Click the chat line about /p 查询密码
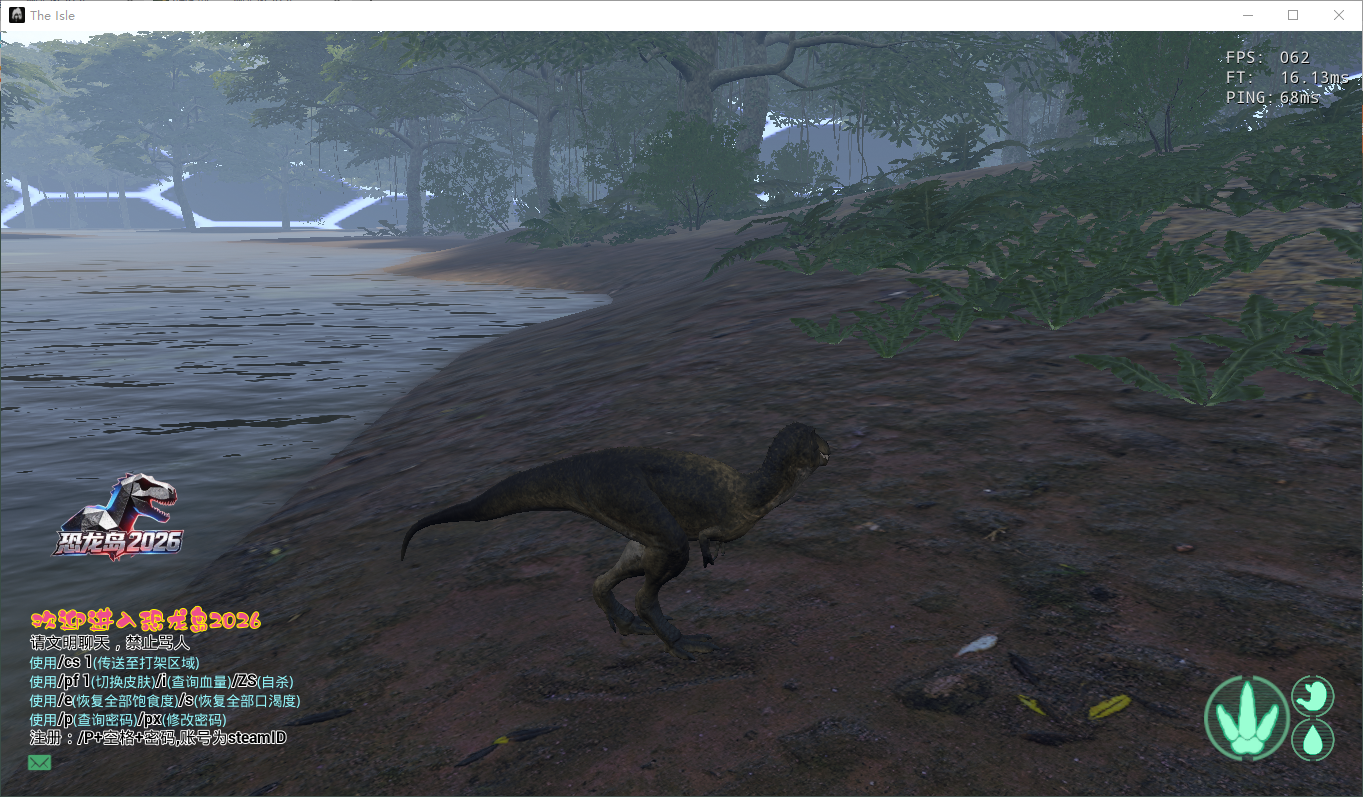1363x797 pixels. point(128,719)
